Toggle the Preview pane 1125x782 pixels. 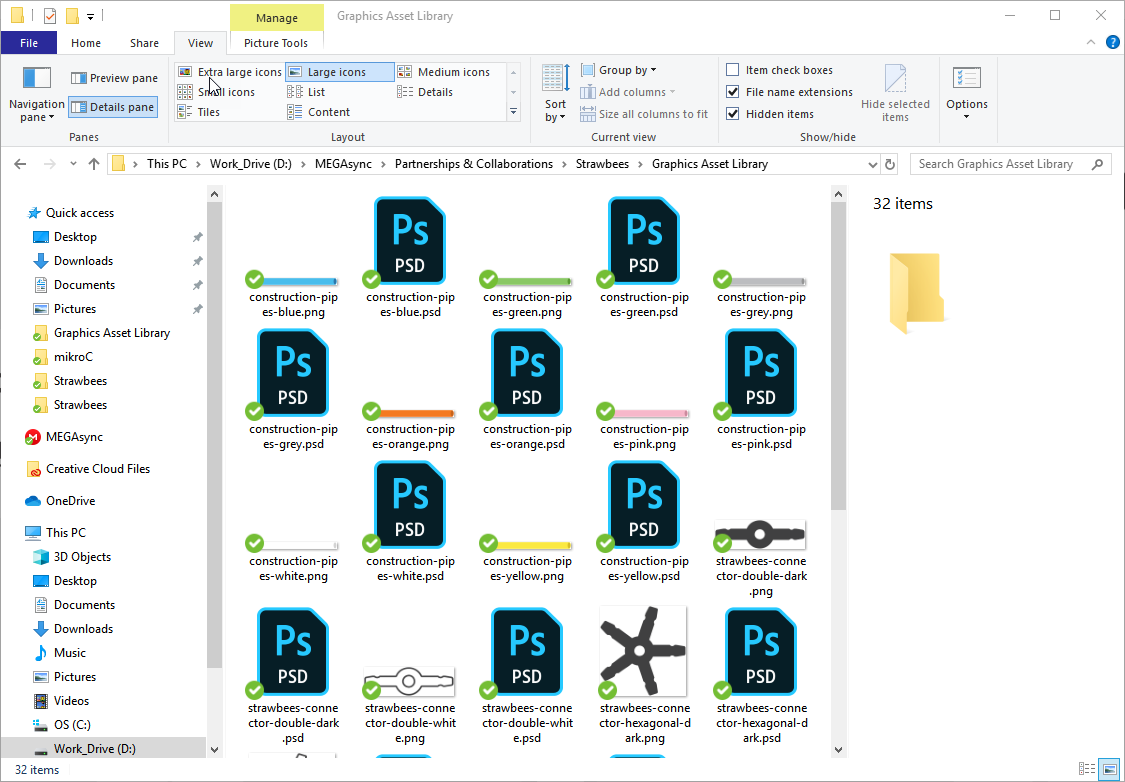tap(113, 77)
